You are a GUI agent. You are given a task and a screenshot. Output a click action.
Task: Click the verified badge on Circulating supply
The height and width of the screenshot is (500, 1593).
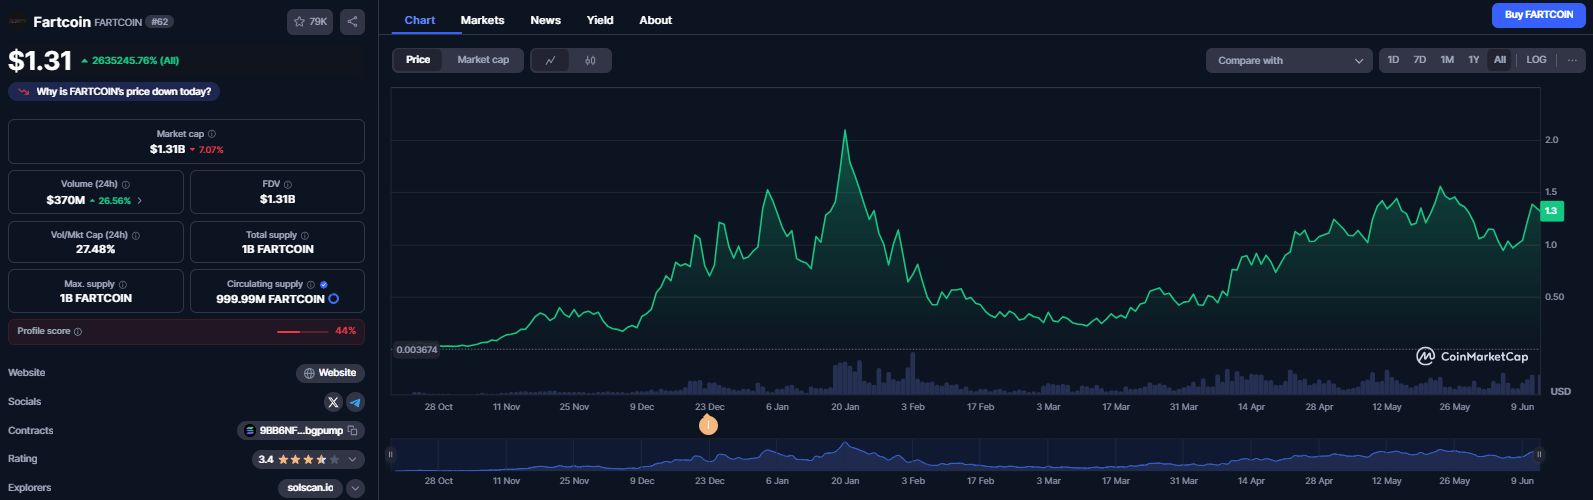[324, 284]
